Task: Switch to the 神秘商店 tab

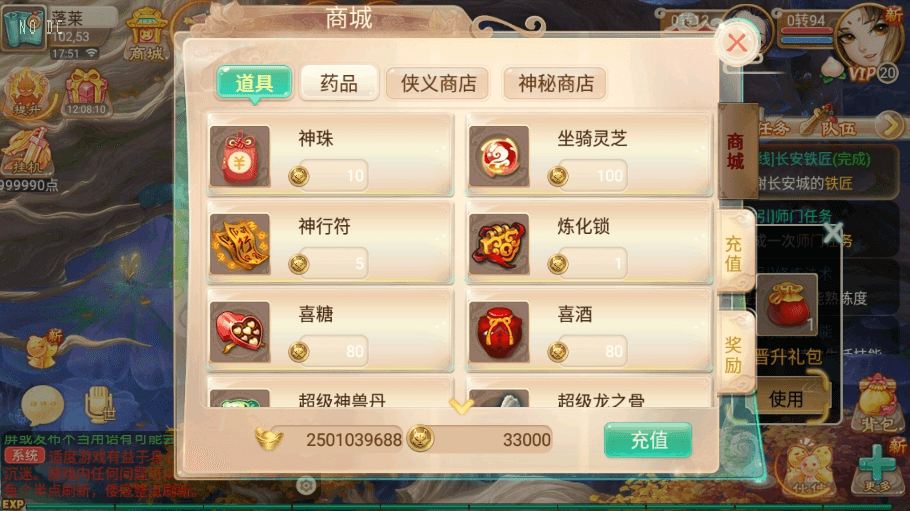Action: click(555, 83)
